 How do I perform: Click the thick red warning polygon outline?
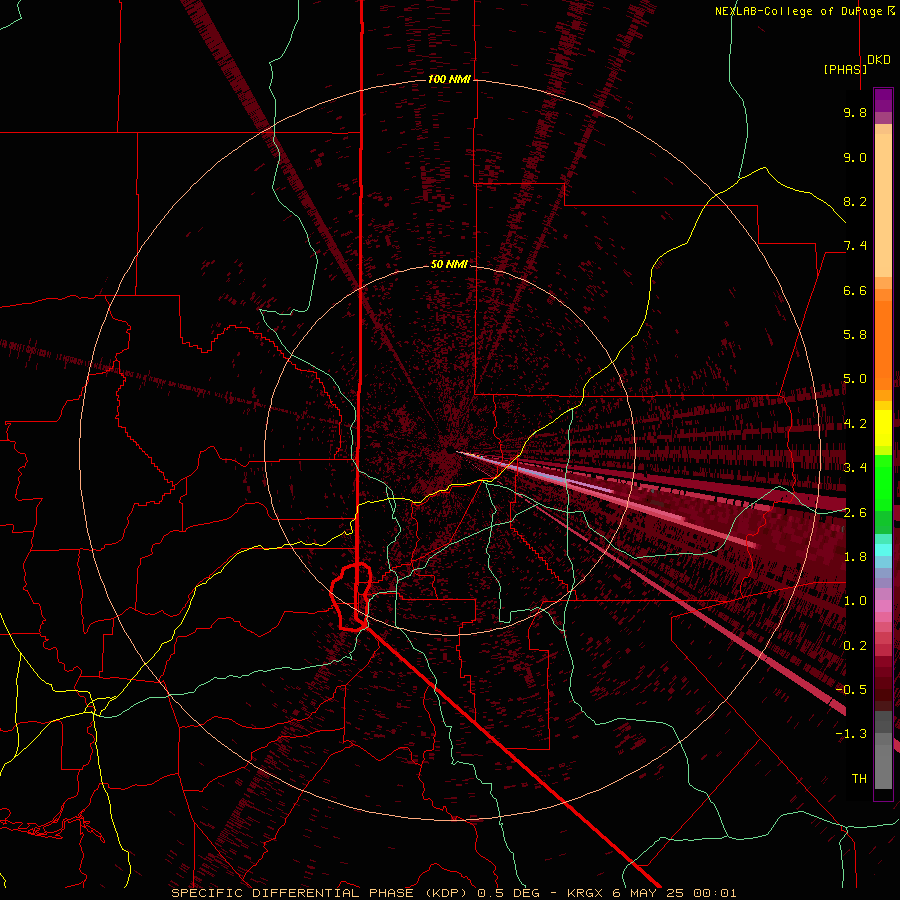click(351, 597)
